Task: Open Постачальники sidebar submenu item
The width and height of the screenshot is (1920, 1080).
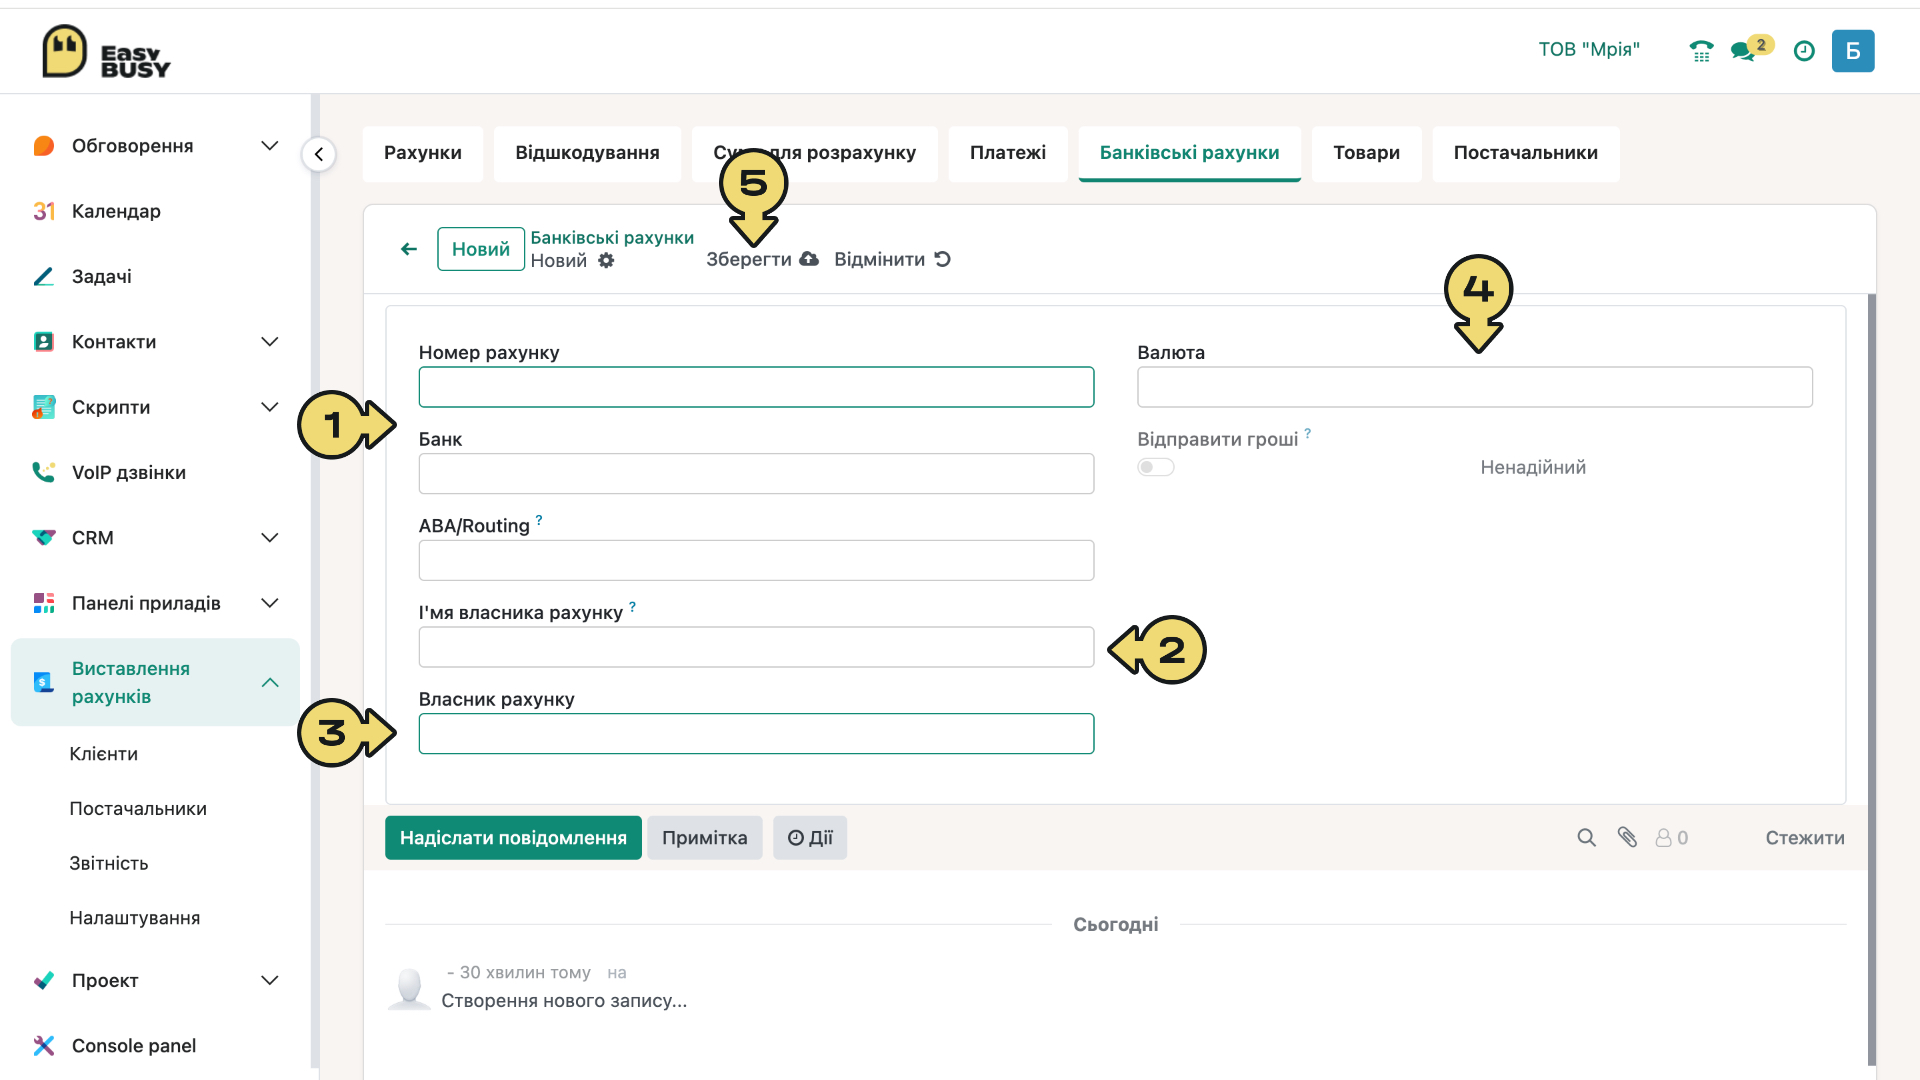Action: coord(138,809)
